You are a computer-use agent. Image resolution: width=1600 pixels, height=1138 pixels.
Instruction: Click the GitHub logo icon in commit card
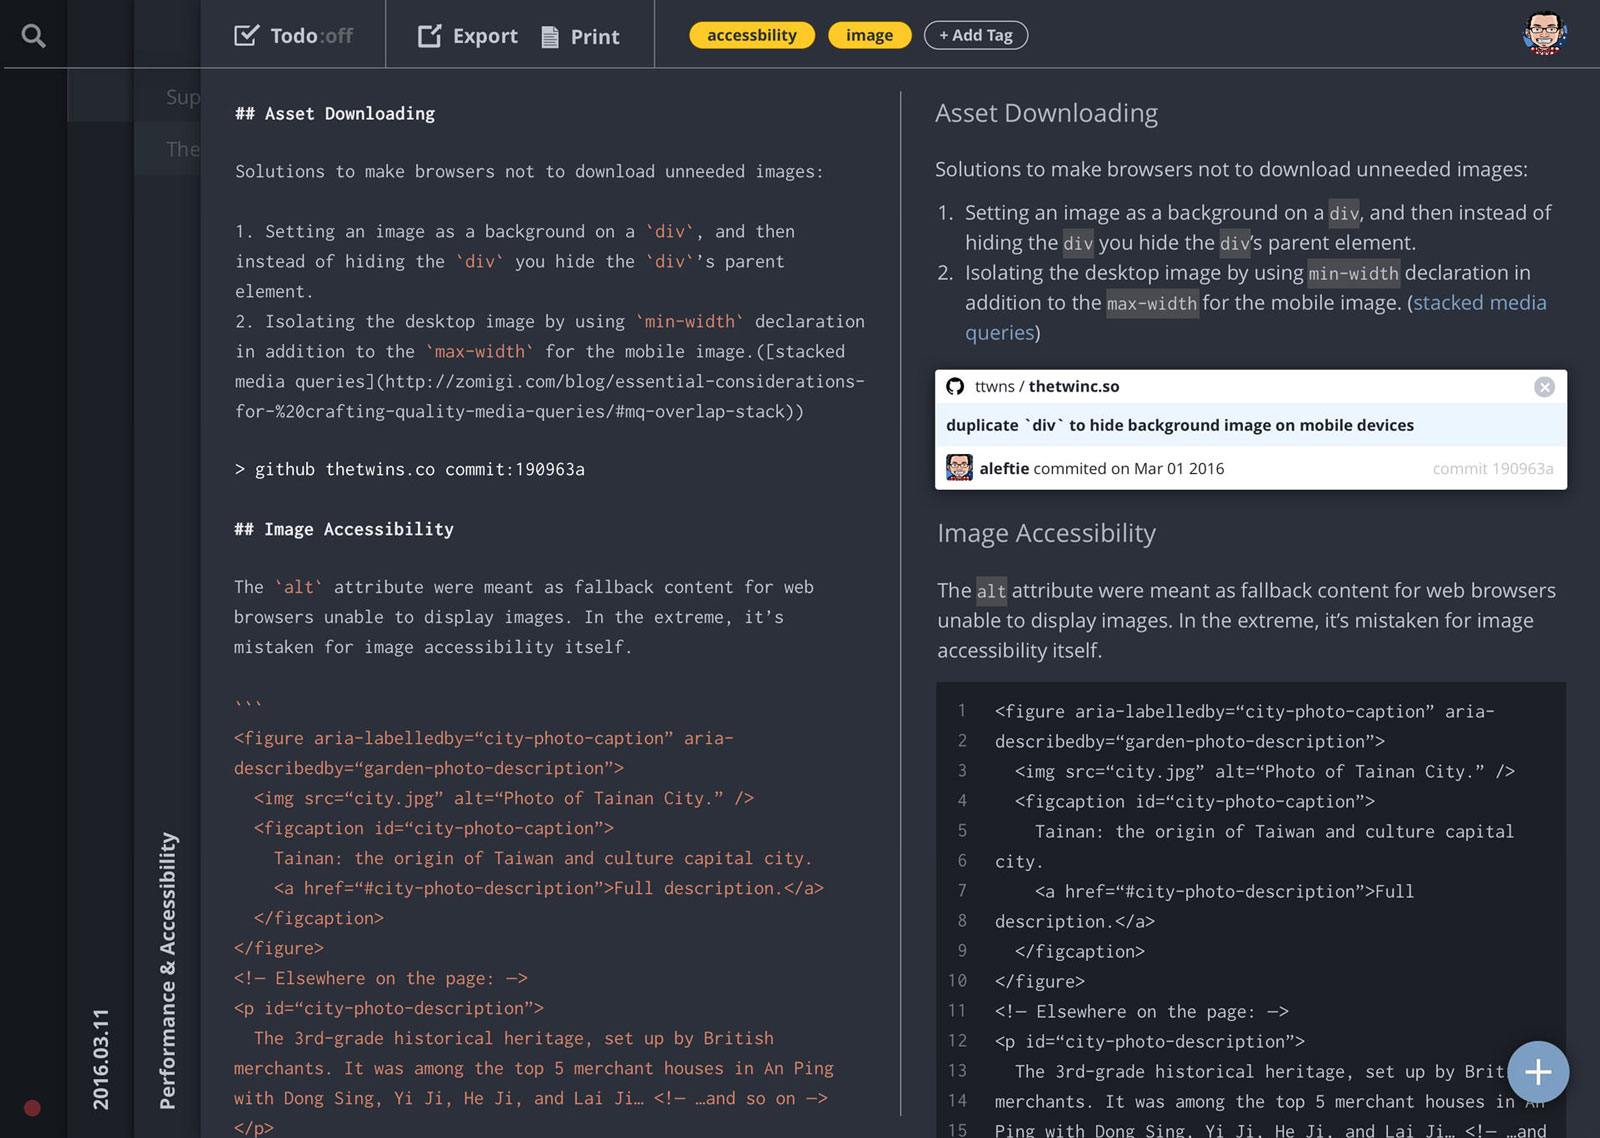(955, 387)
